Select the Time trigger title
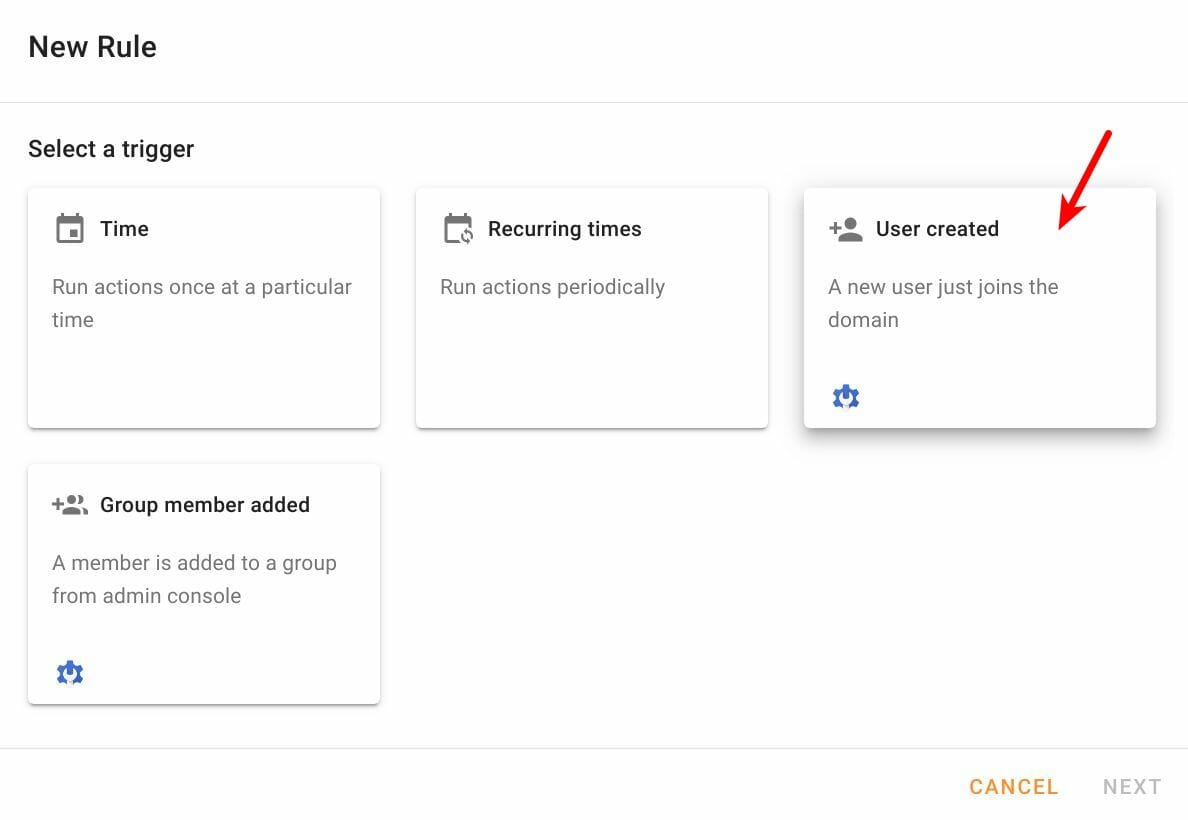 (124, 229)
